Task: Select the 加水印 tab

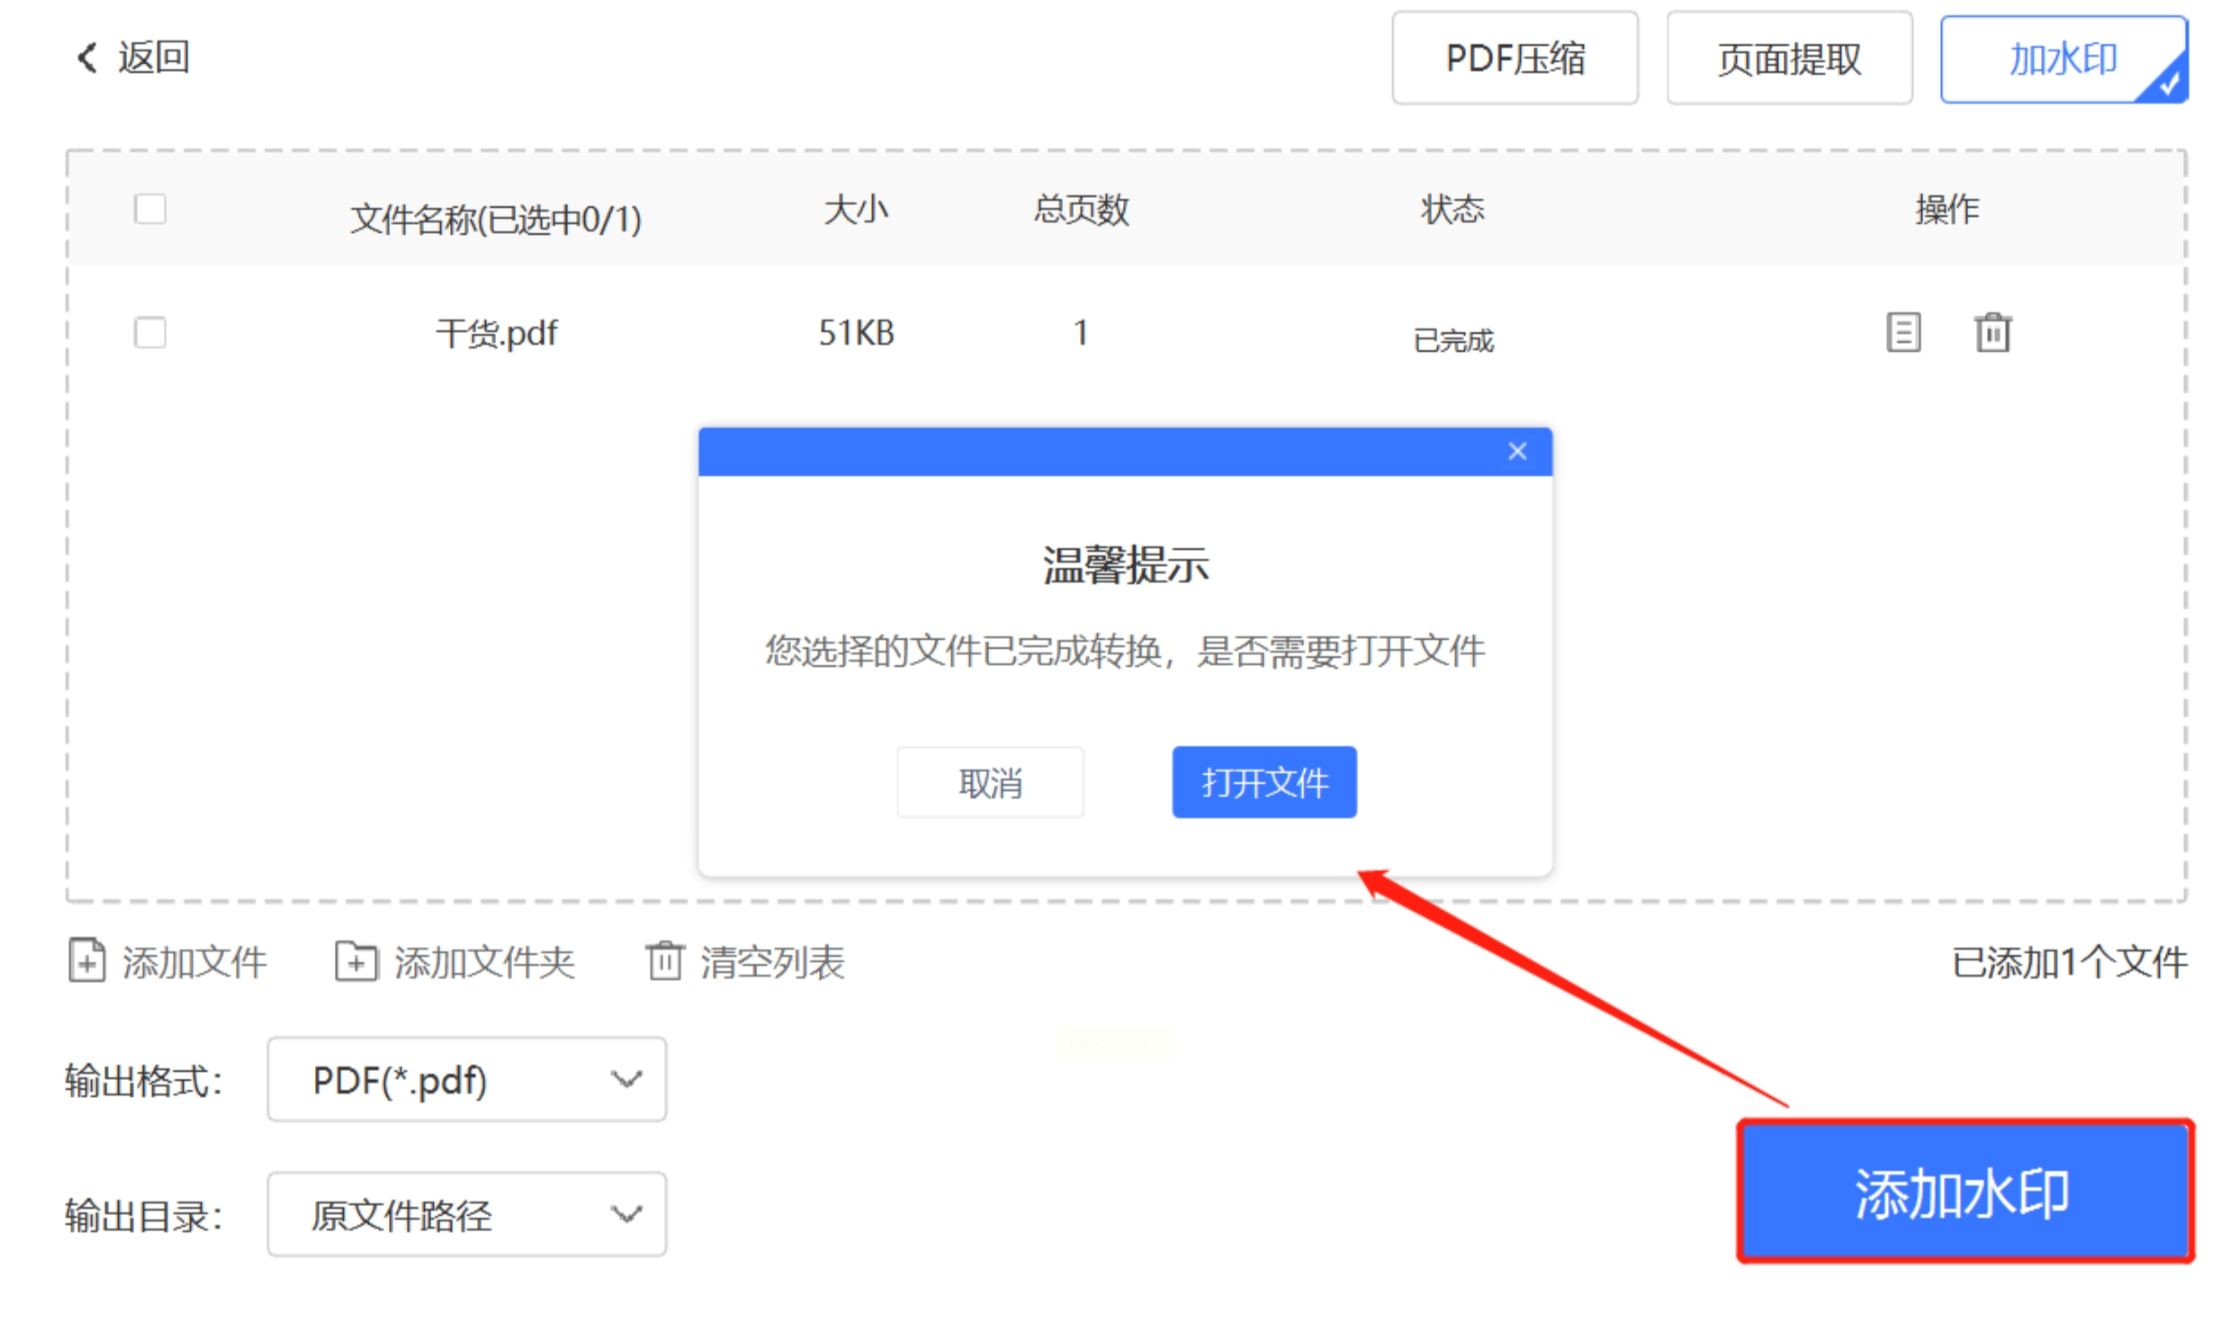Action: [2062, 59]
